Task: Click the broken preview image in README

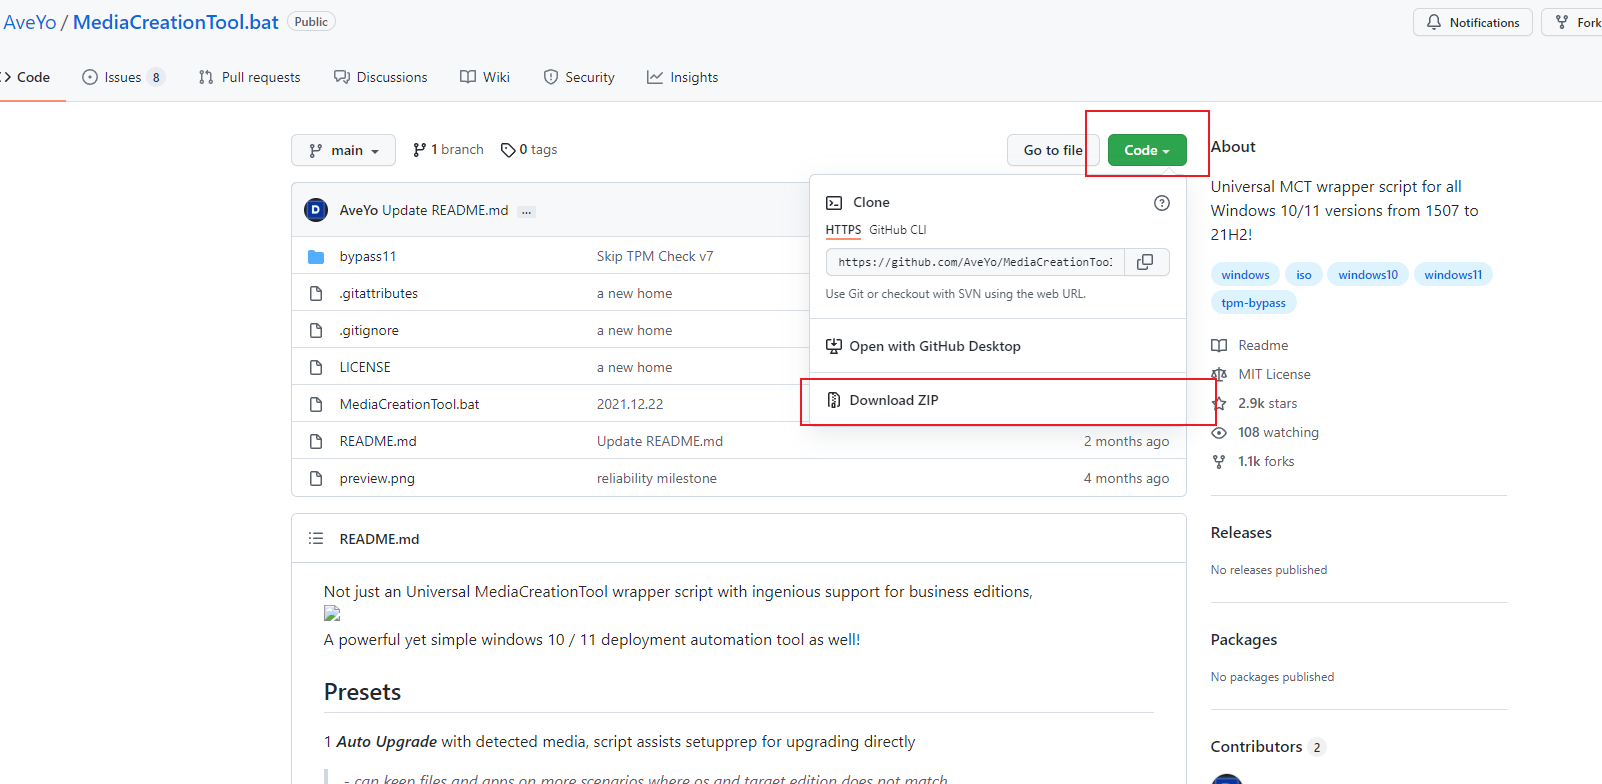Action: (x=332, y=614)
